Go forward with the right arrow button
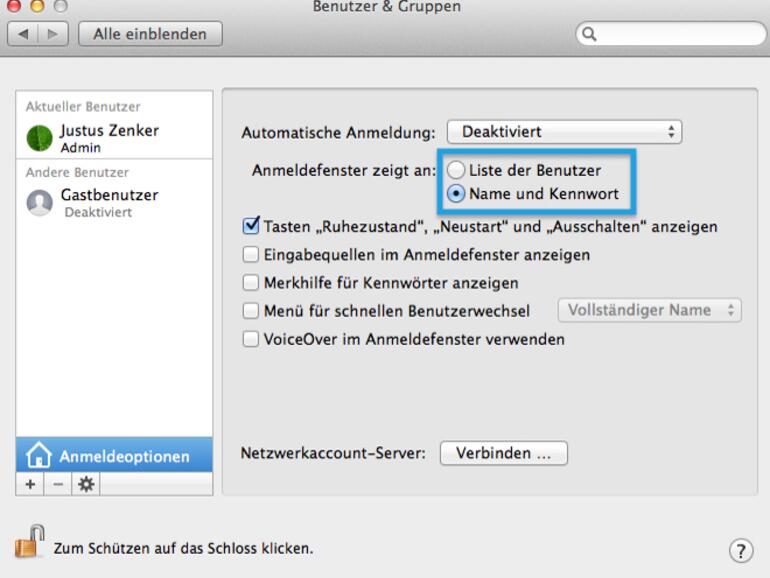Screen dimensions: 770x578 [53, 34]
